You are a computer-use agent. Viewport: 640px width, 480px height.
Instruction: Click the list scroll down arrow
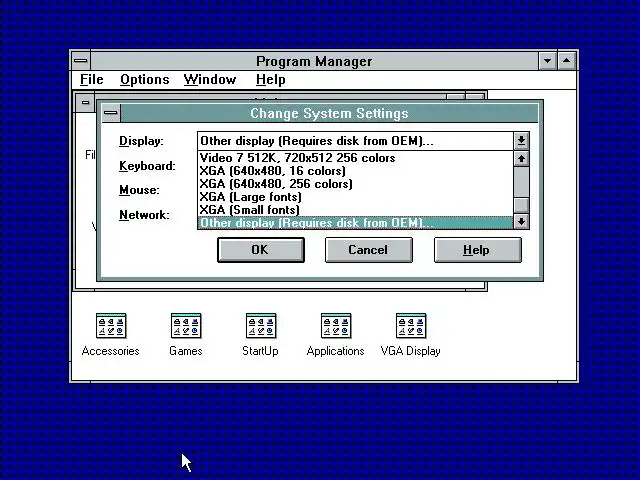pyautogui.click(x=521, y=222)
